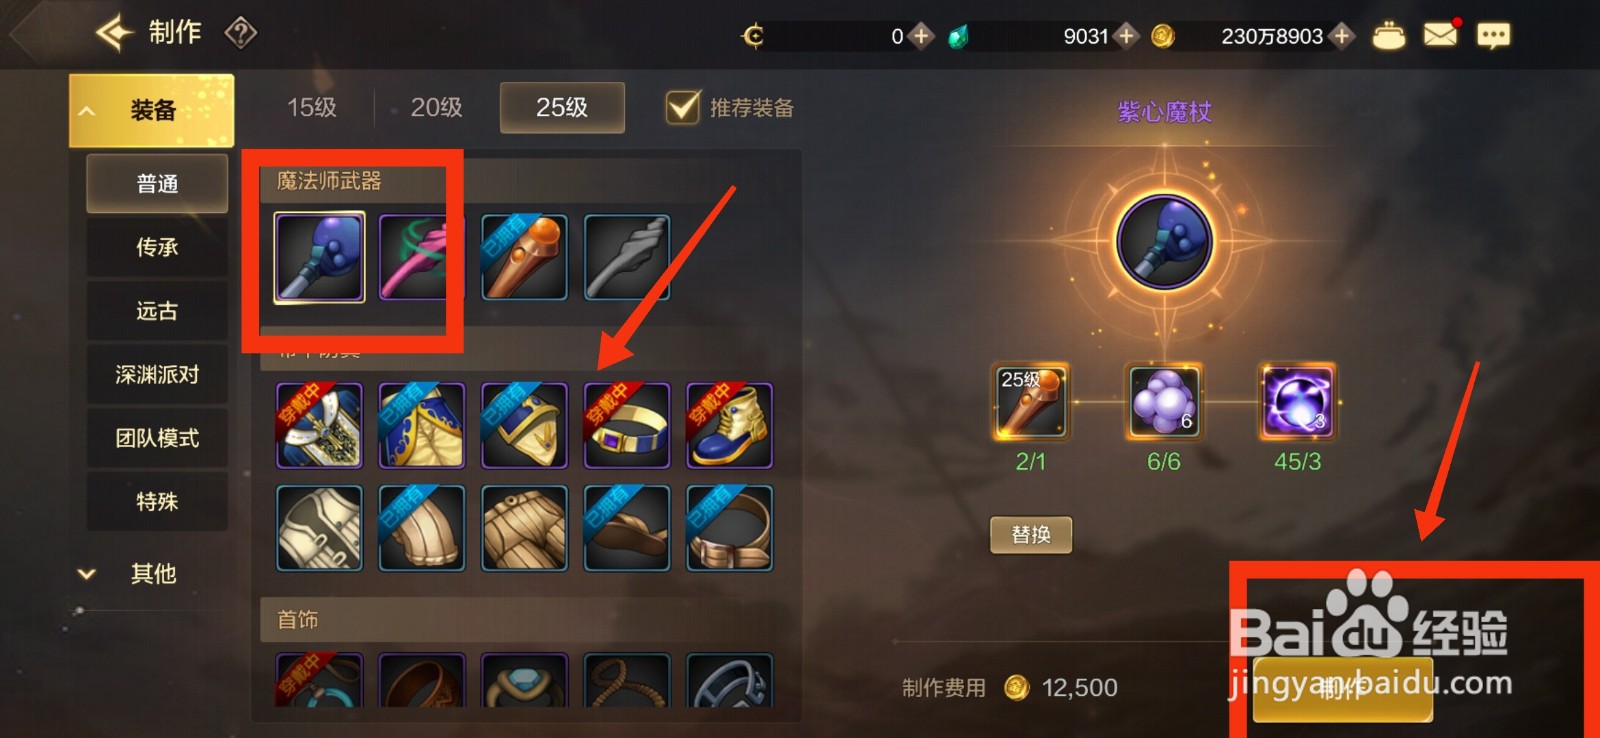Add gold with the plus beside 230万8903
This screenshot has width=1600, height=738.
pos(1342,36)
